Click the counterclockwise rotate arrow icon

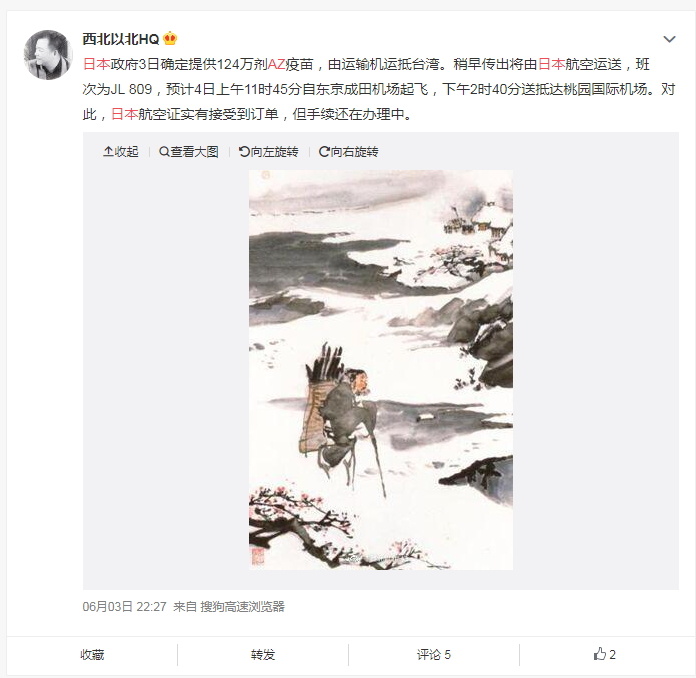coord(244,152)
